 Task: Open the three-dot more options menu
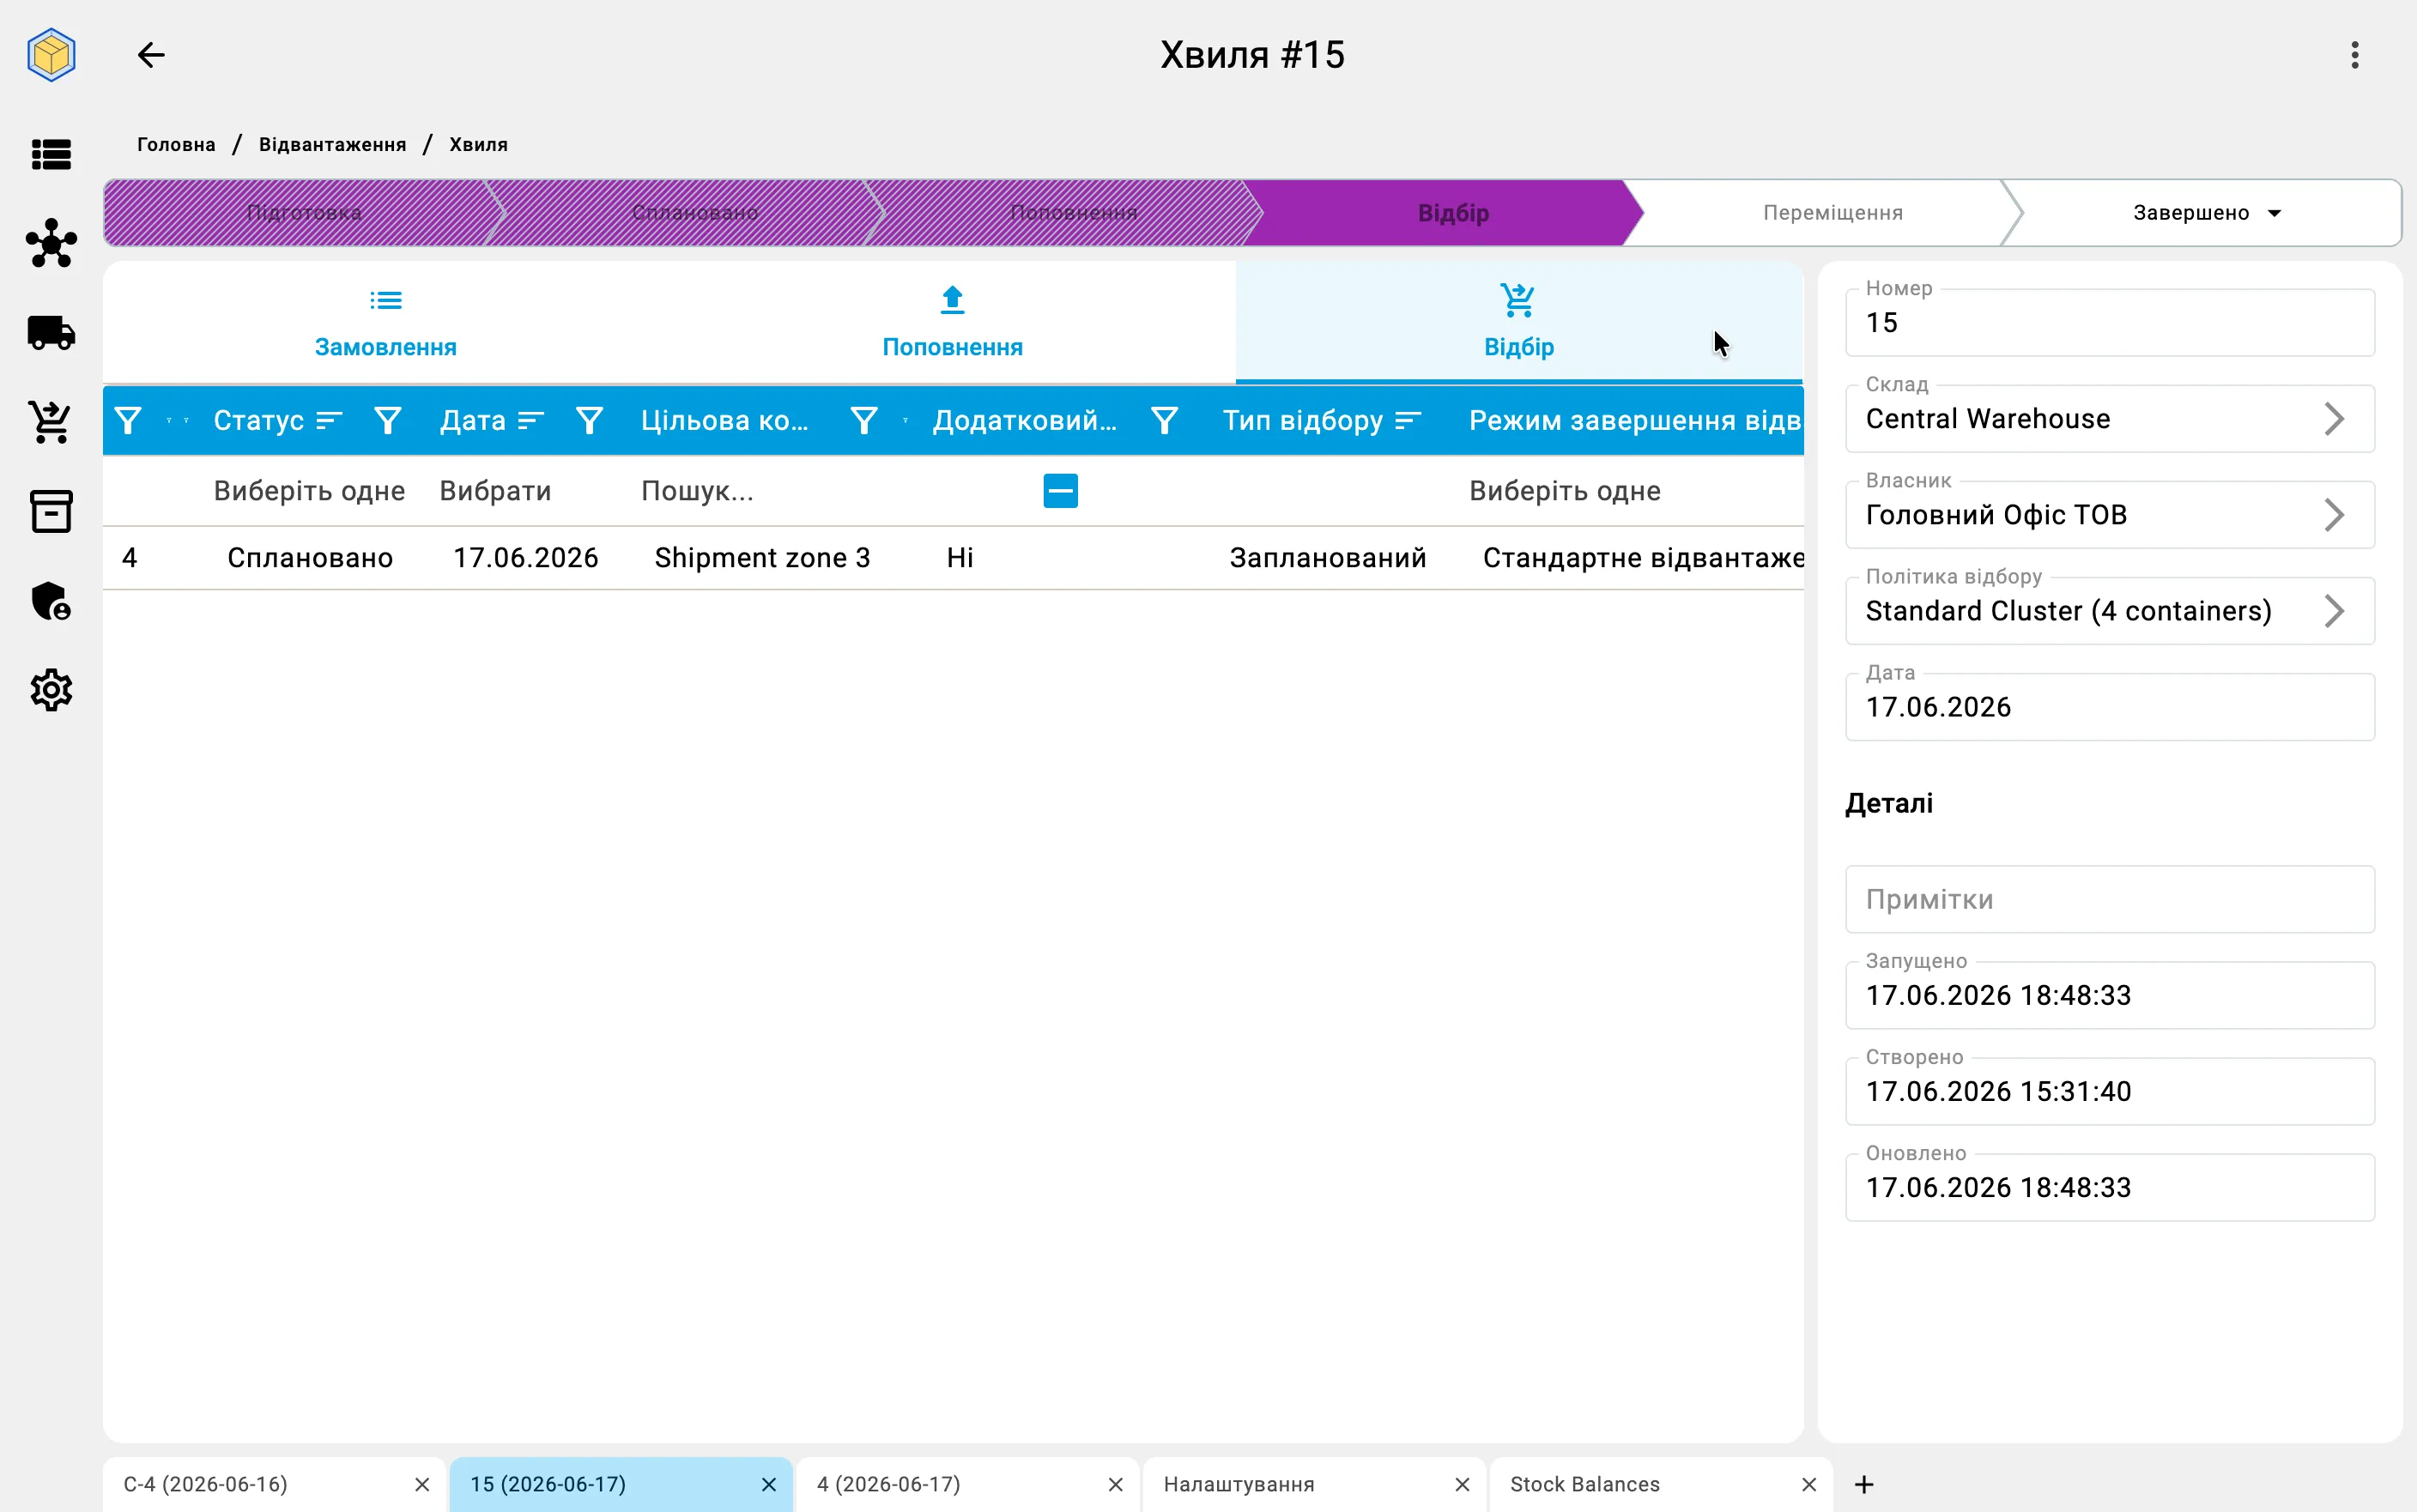tap(2355, 55)
